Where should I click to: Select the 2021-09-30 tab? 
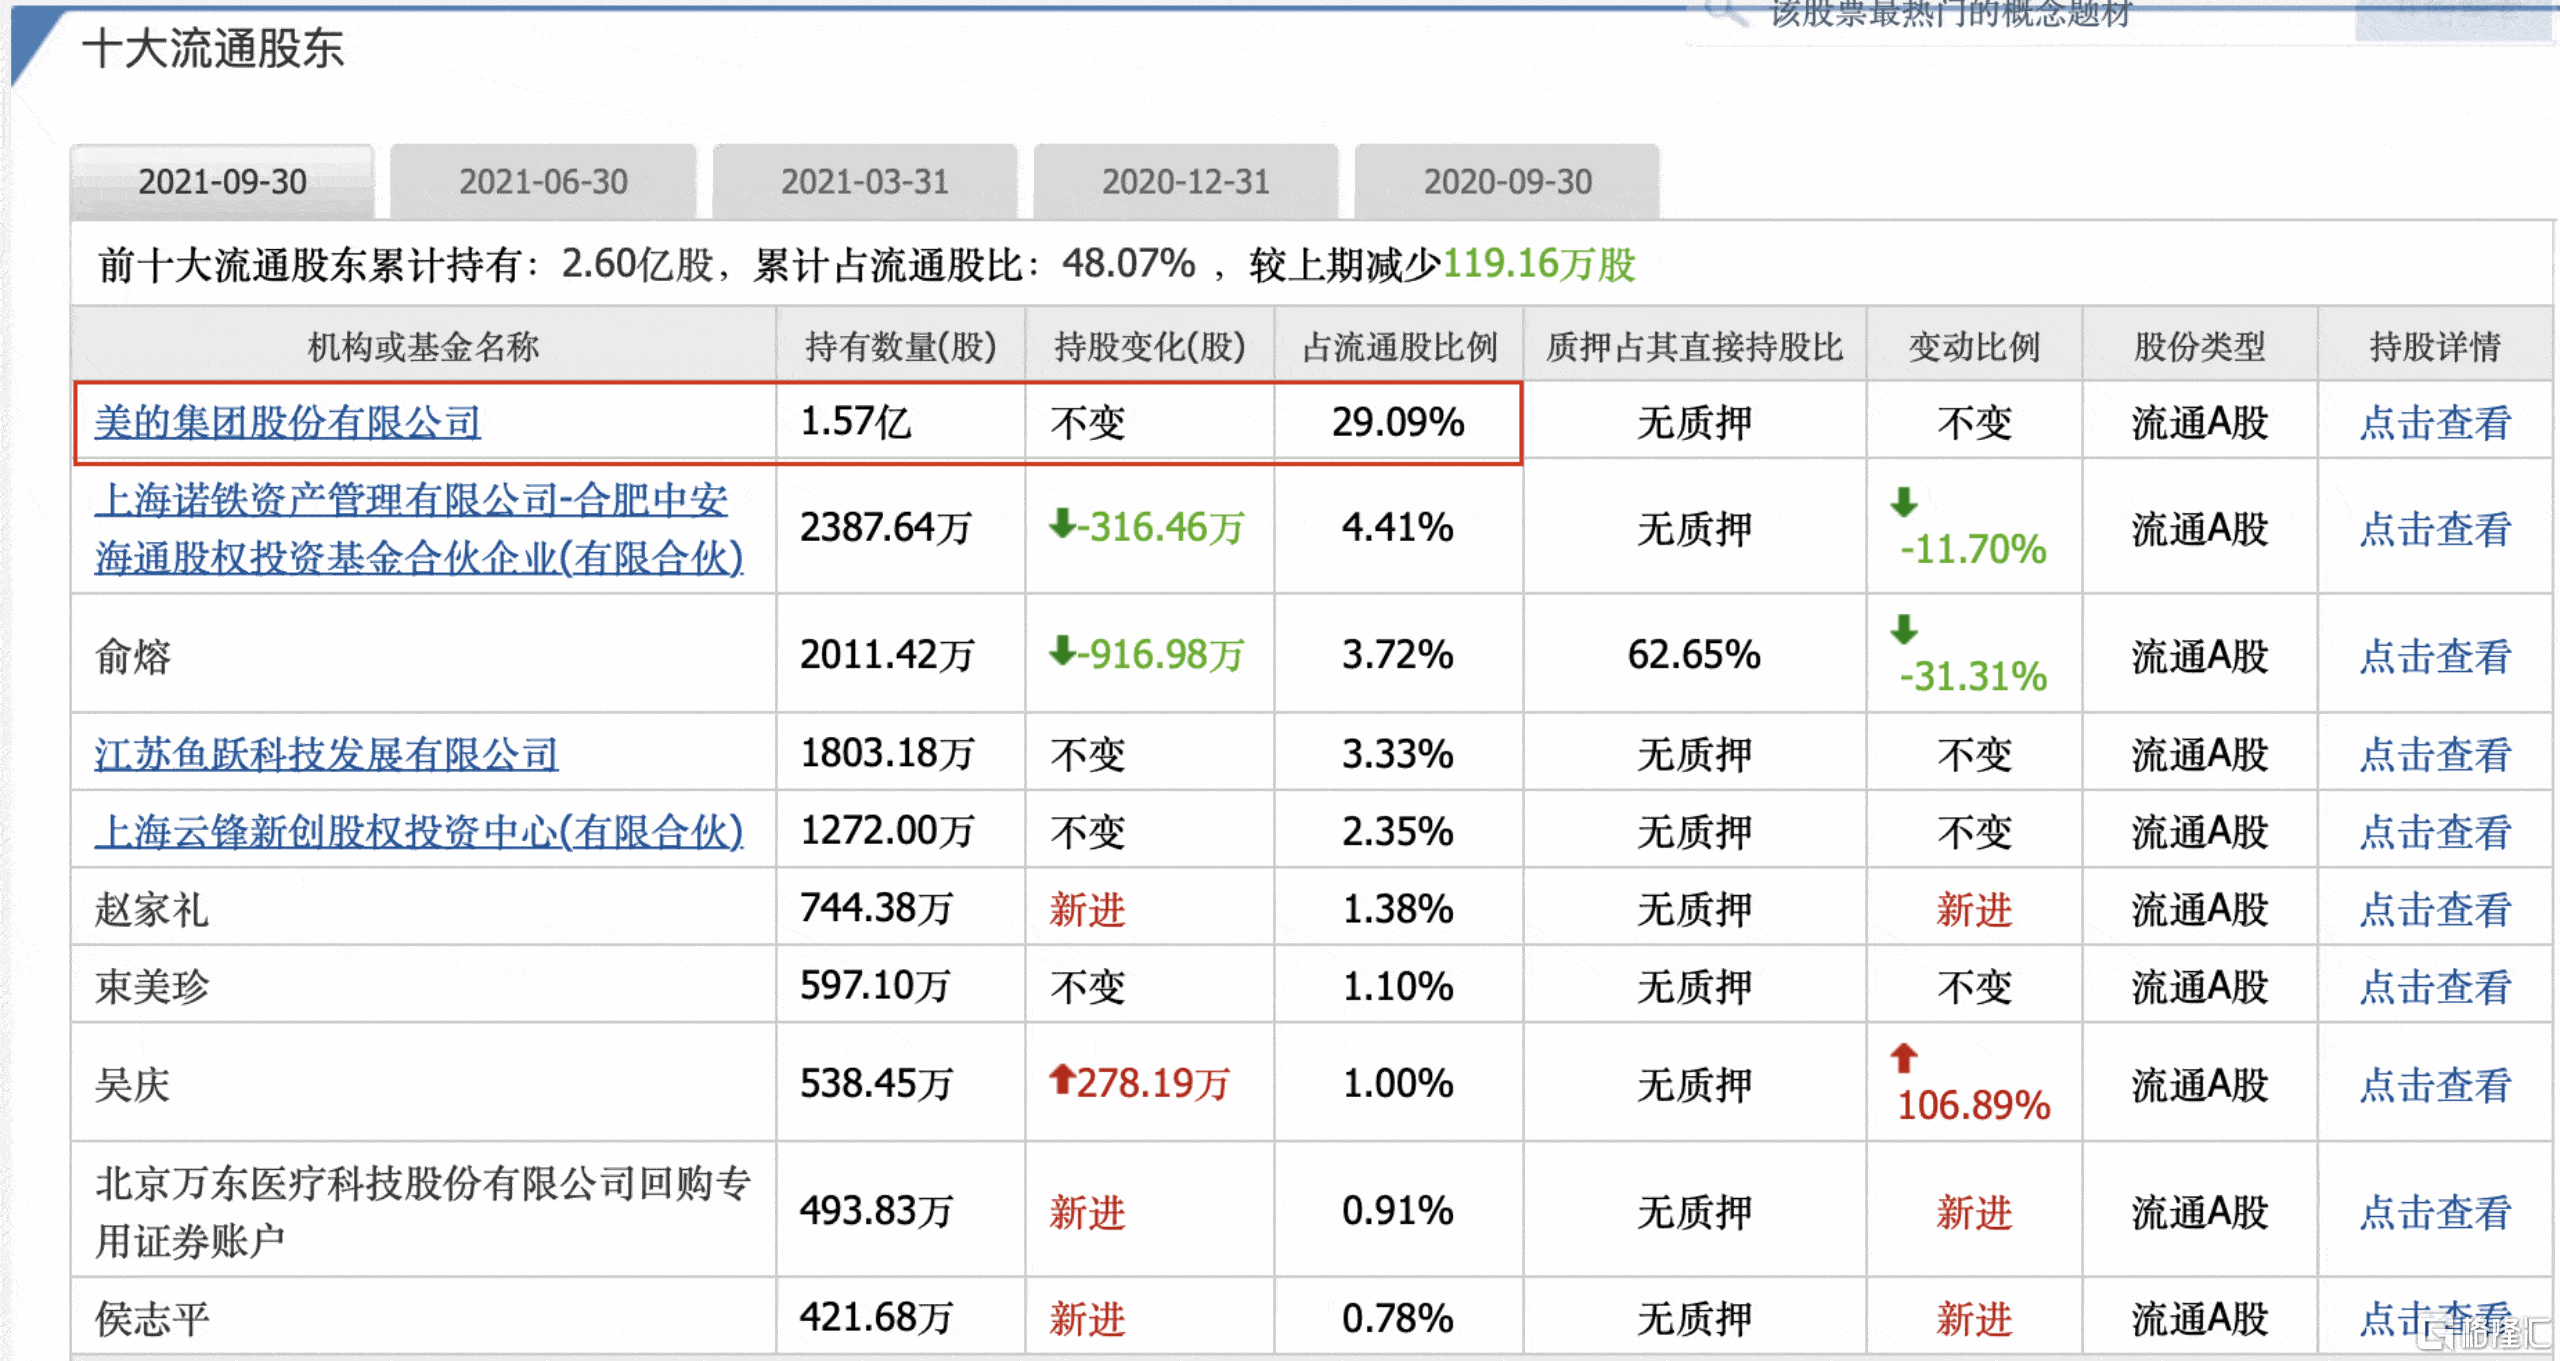coord(222,182)
